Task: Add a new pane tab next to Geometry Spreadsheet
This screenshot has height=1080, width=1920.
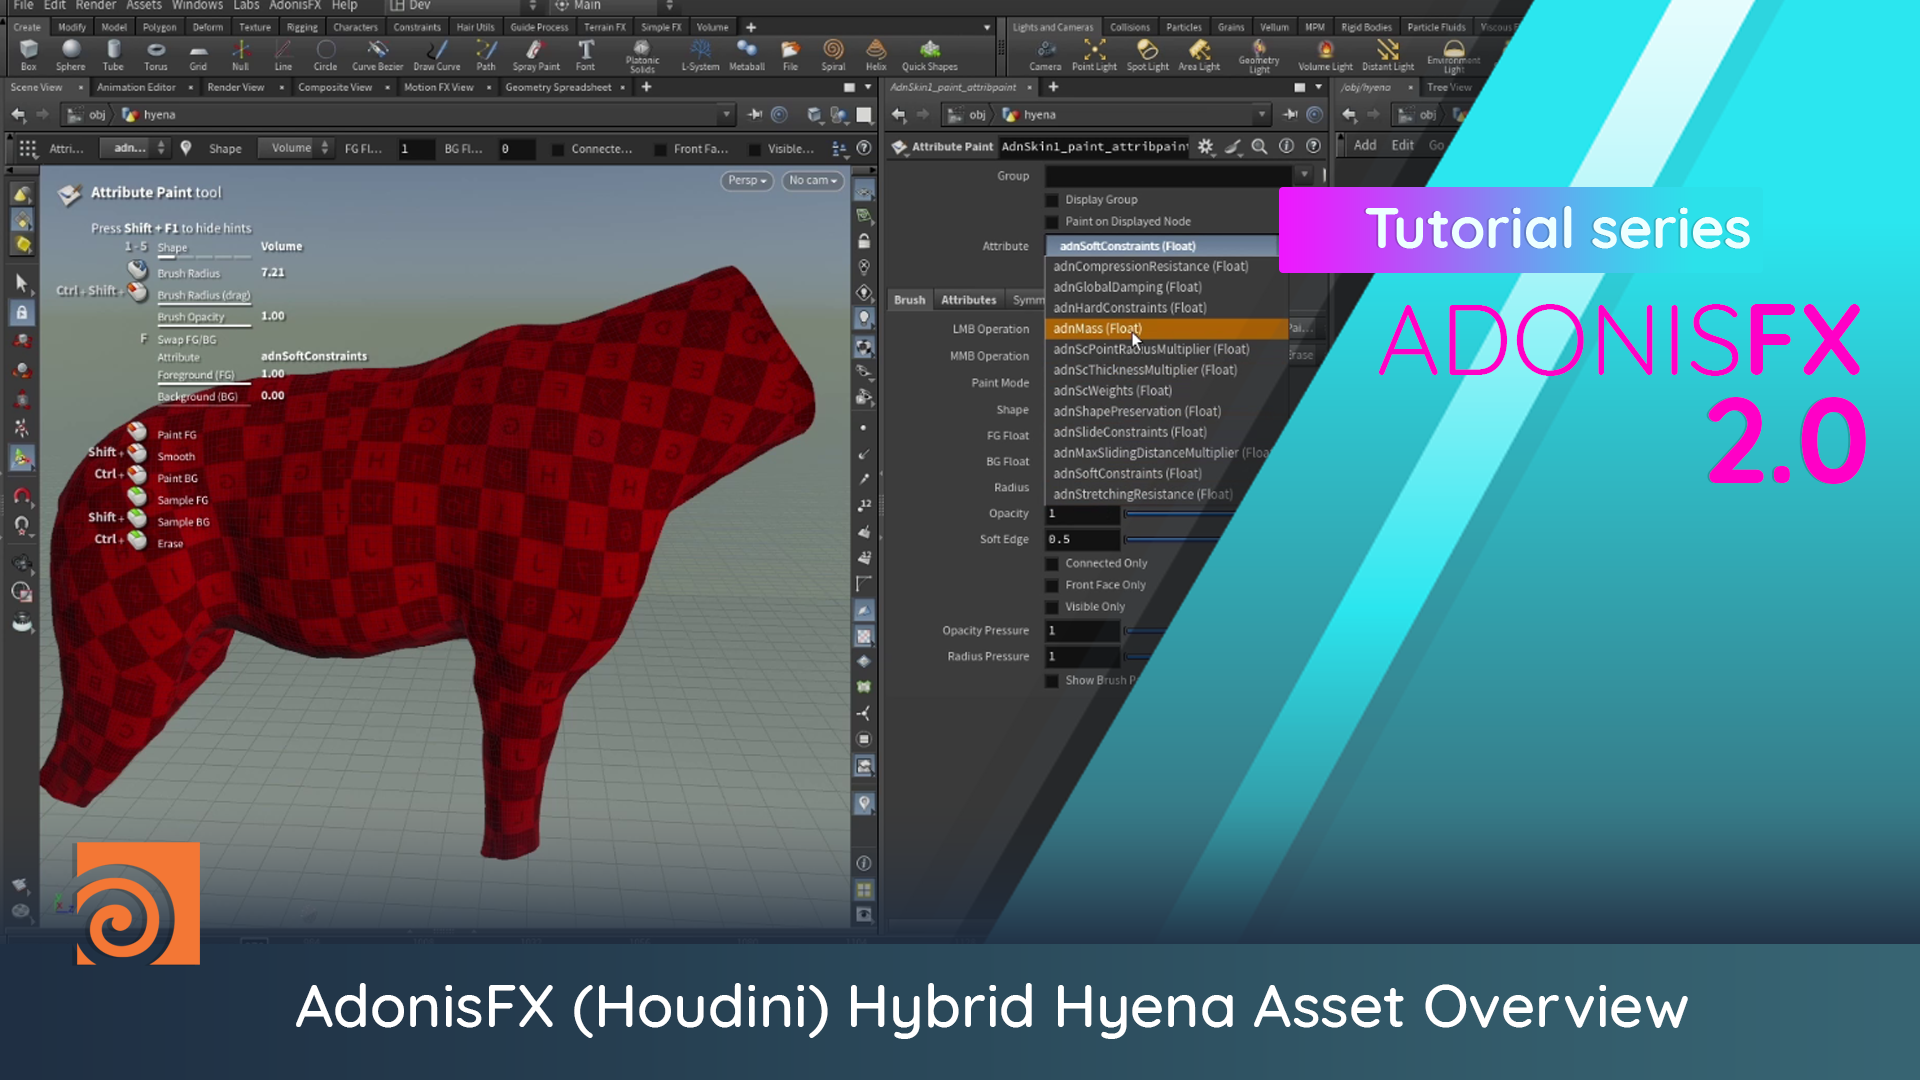Action: point(647,88)
